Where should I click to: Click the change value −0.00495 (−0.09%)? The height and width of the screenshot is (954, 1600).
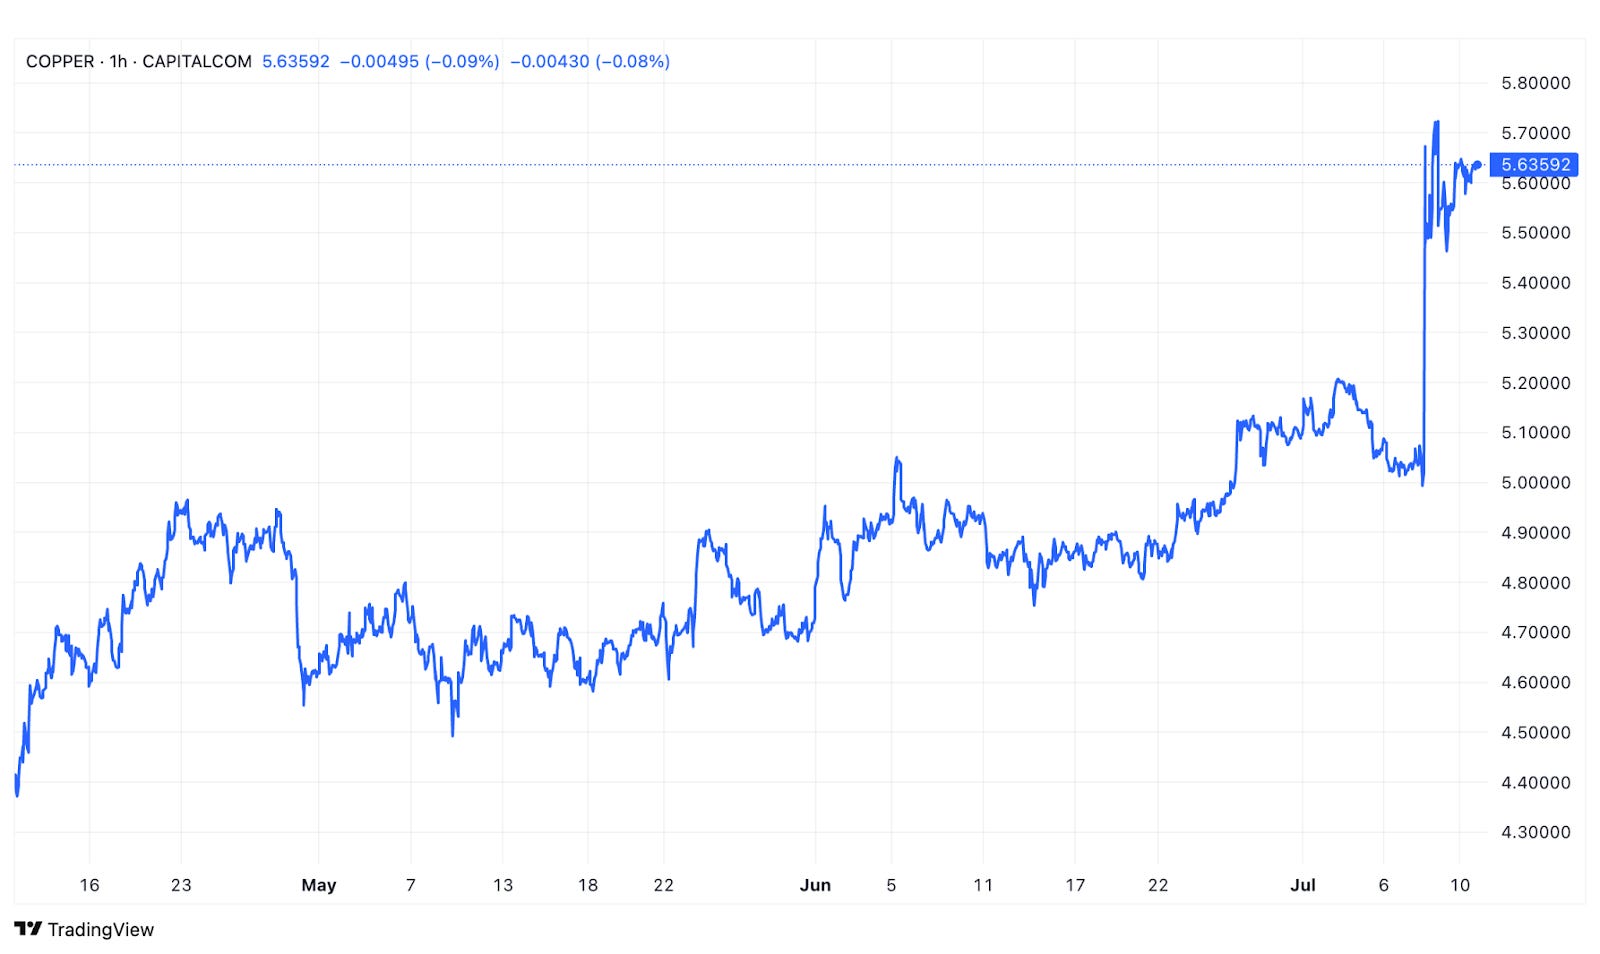(x=420, y=62)
